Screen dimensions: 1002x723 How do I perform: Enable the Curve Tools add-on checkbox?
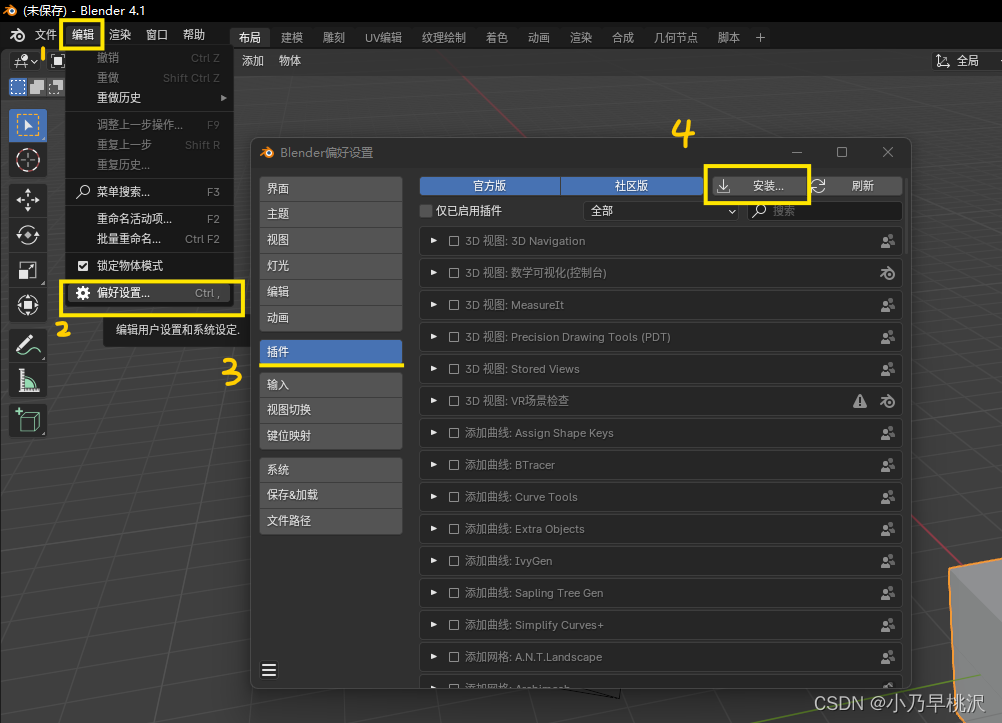click(454, 497)
